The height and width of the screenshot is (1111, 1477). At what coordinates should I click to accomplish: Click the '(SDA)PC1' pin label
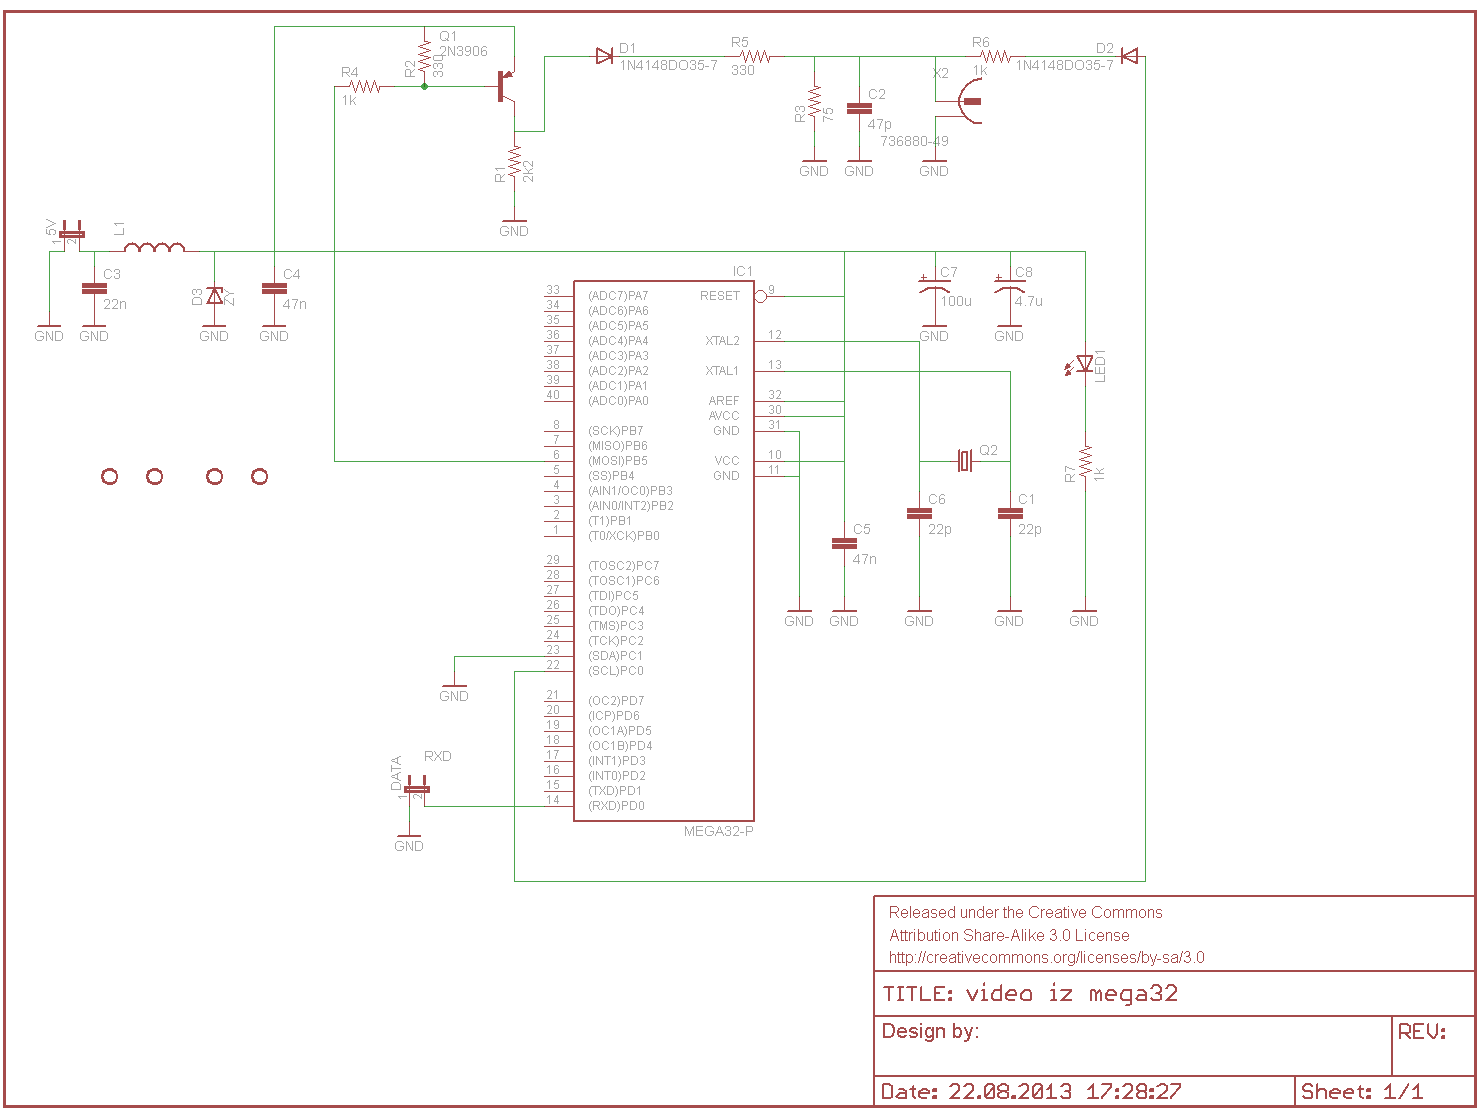616,656
